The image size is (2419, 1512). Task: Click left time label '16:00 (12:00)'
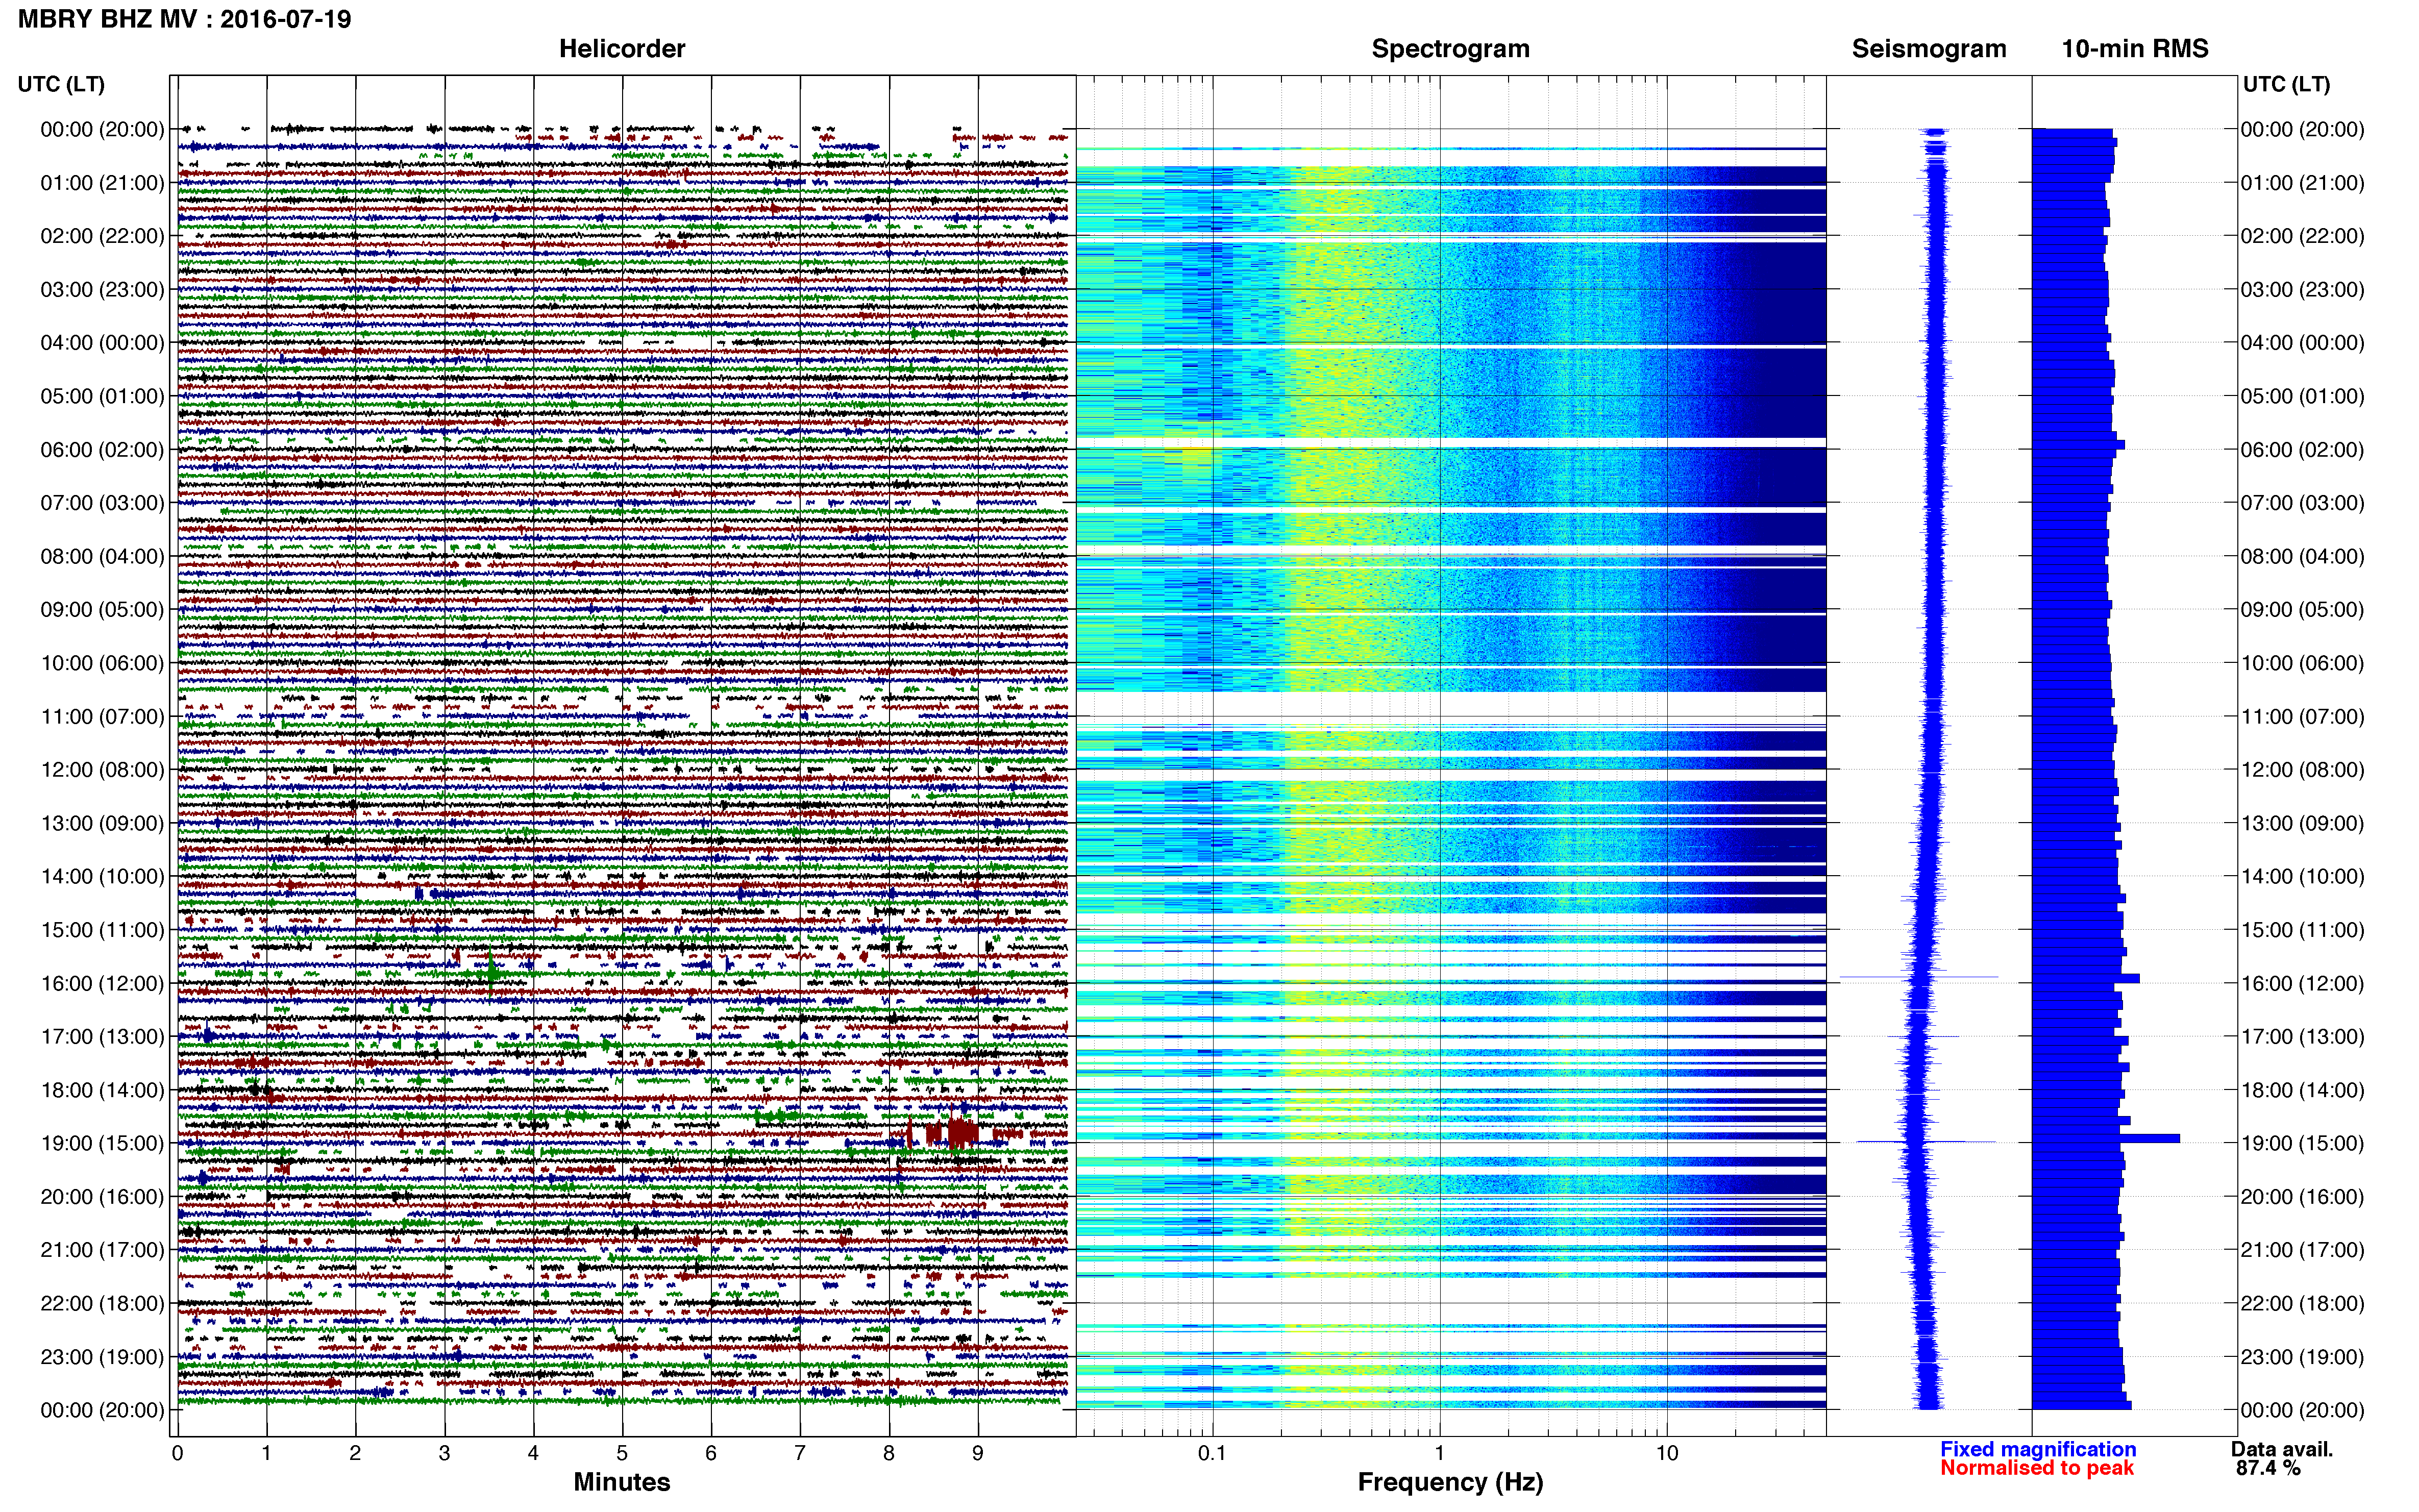click(x=102, y=983)
